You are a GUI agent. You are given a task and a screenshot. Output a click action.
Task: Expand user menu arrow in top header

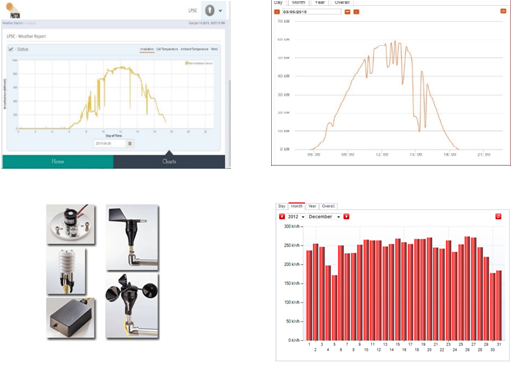pos(220,11)
